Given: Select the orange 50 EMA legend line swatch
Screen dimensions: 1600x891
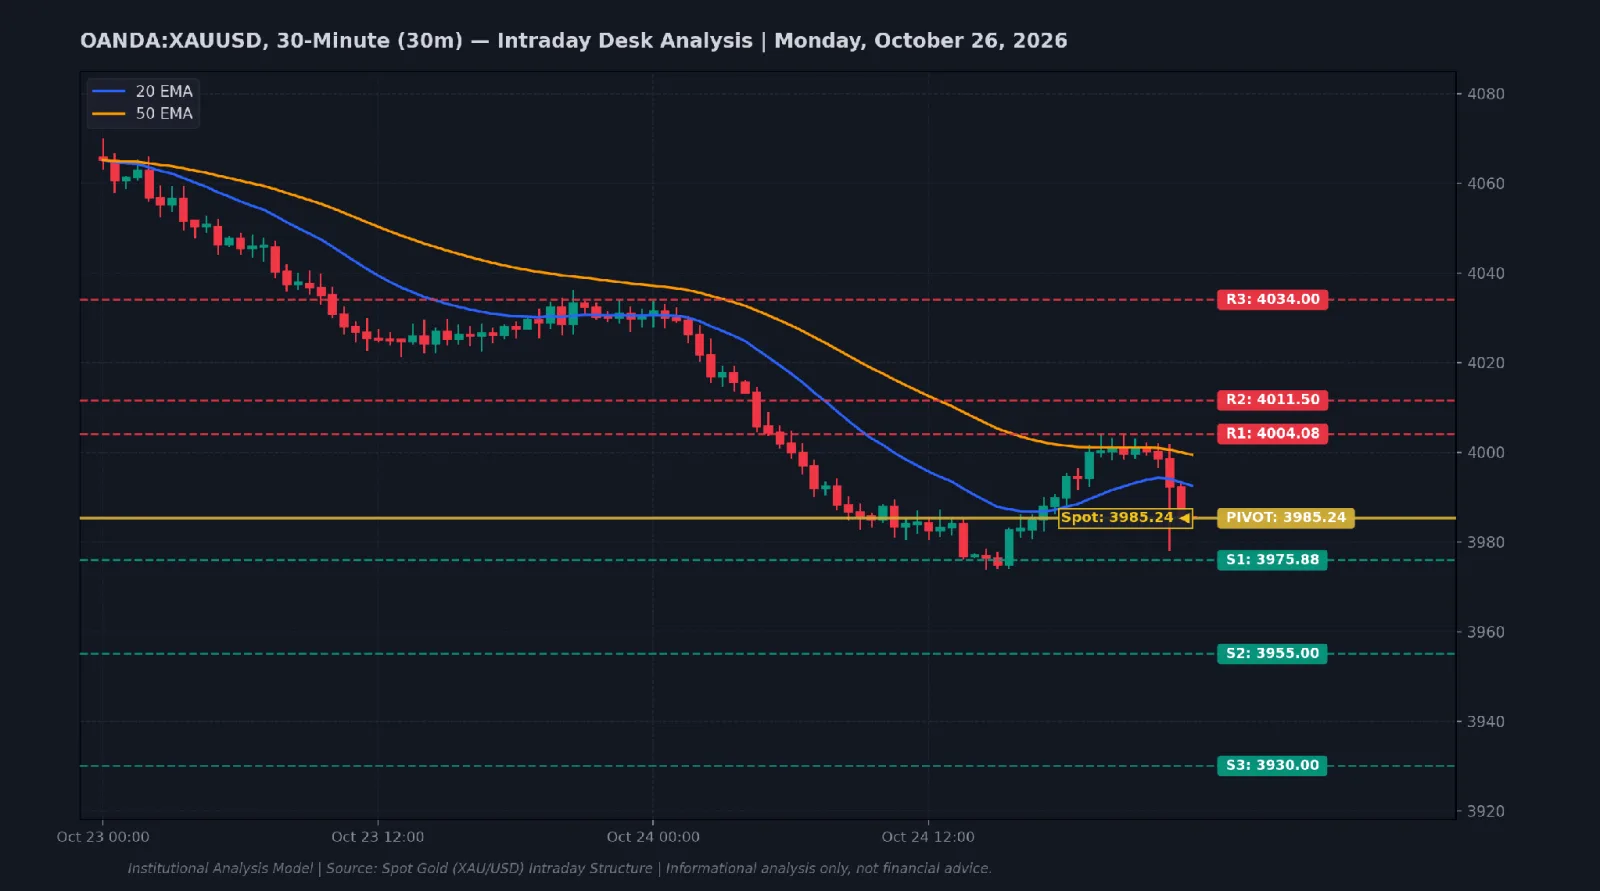Looking at the screenshot, I should click(x=109, y=113).
